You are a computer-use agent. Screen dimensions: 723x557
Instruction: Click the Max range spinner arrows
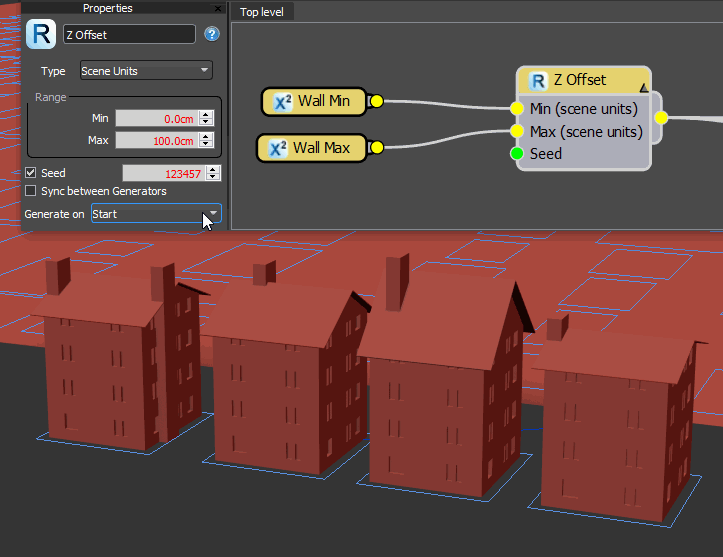[206, 141]
